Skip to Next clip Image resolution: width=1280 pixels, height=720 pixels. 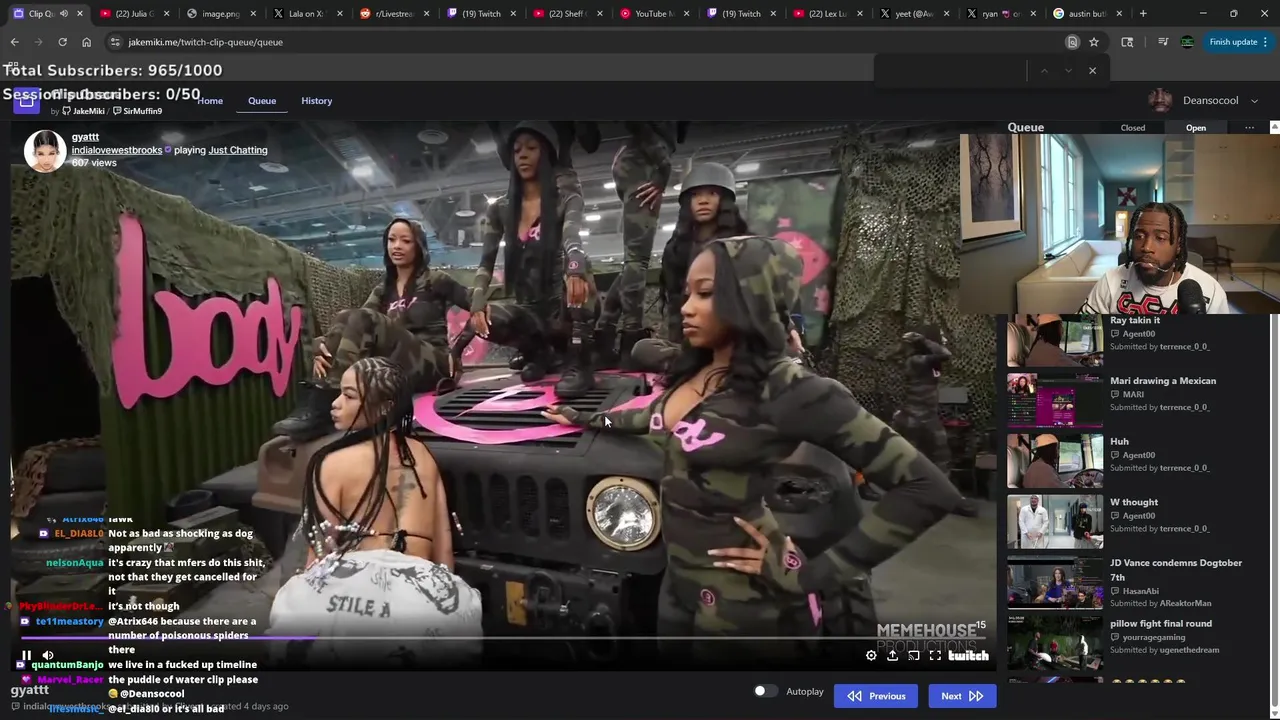coord(962,696)
